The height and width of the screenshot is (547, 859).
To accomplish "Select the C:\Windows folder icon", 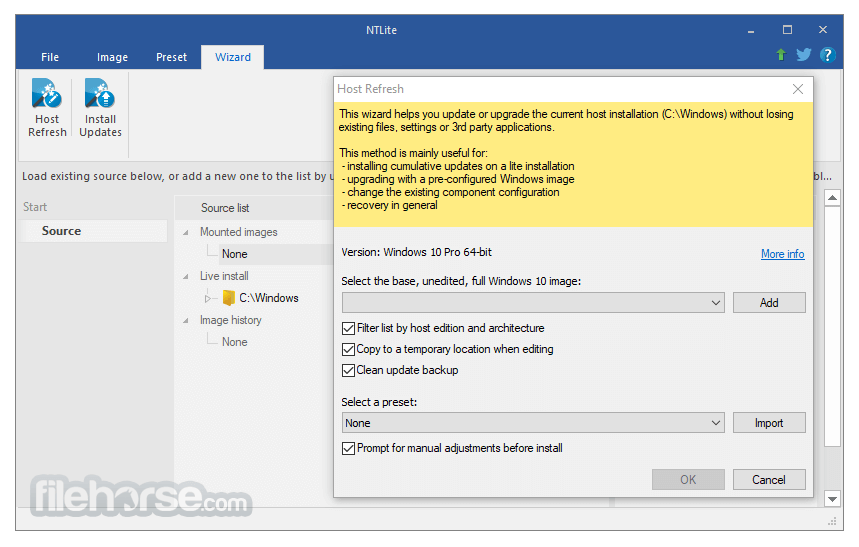I will (x=228, y=298).
